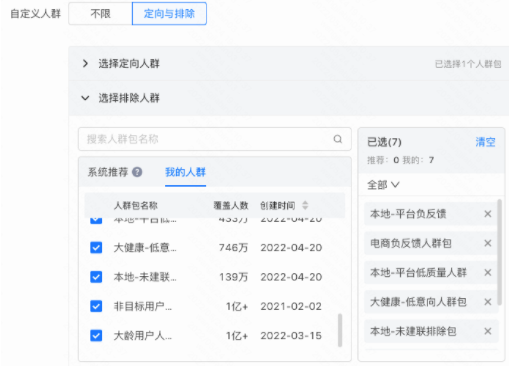The image size is (509, 366).
Task: Remove 本地-平台低质量人群 from selected
Action: pos(488,272)
